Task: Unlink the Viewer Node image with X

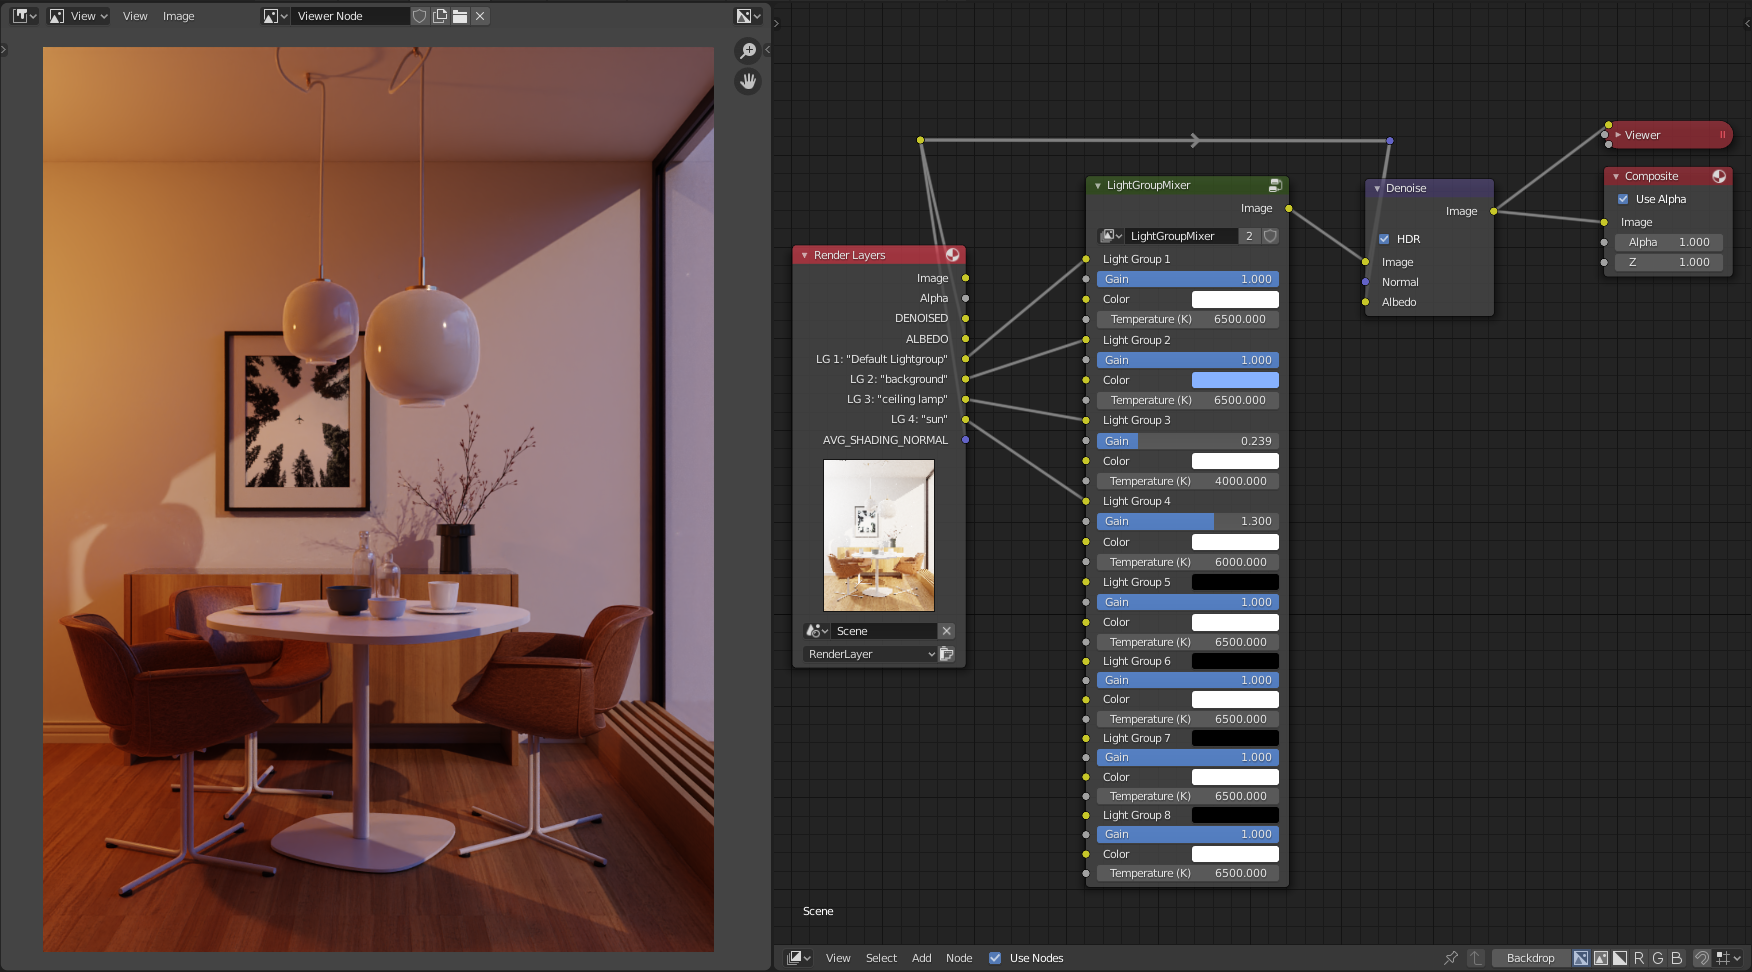Action: coord(480,16)
